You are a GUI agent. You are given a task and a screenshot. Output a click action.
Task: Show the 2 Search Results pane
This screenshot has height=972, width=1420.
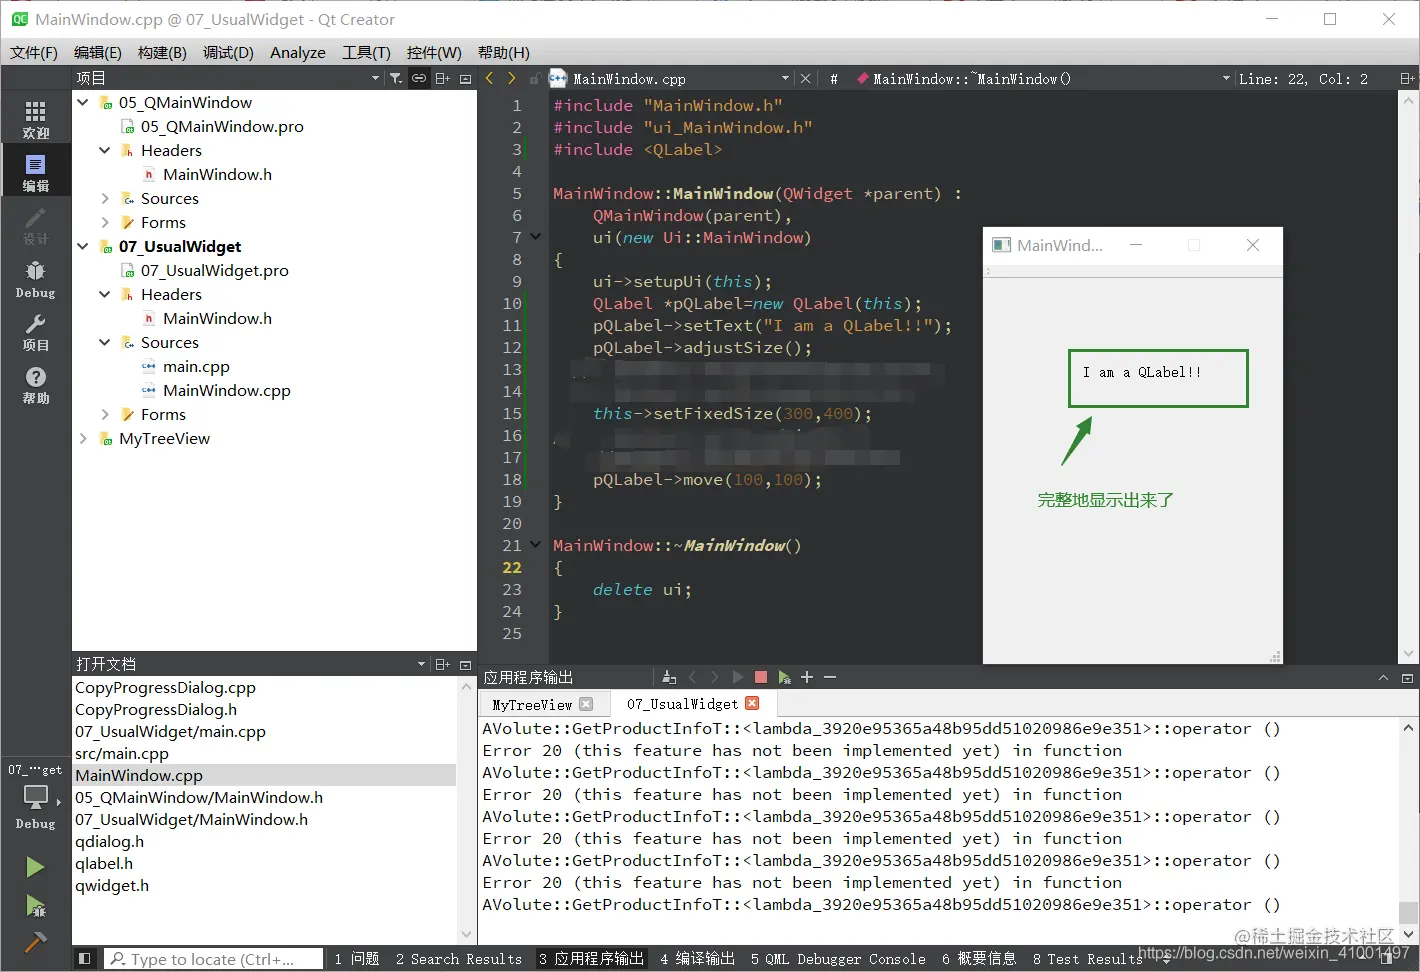pos(459,959)
